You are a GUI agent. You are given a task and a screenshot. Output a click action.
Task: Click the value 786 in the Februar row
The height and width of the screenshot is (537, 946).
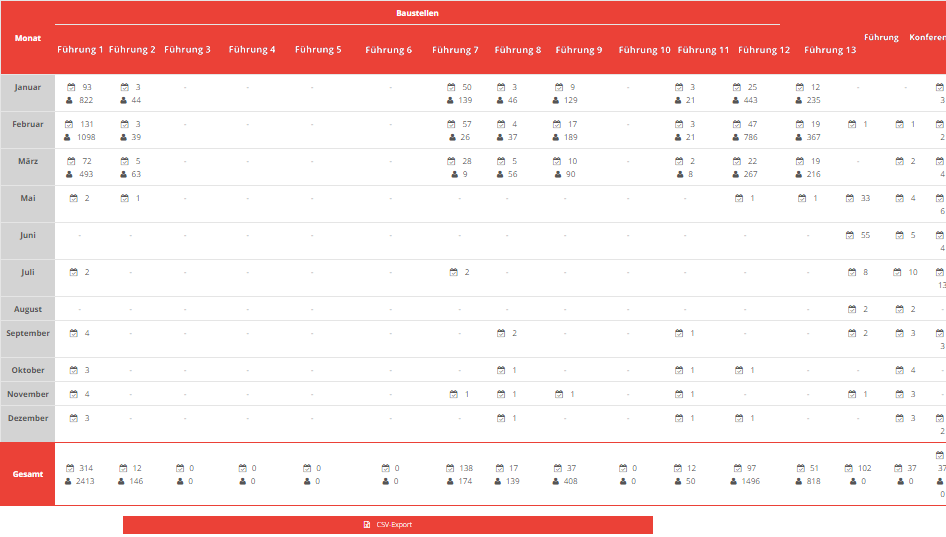coord(750,137)
